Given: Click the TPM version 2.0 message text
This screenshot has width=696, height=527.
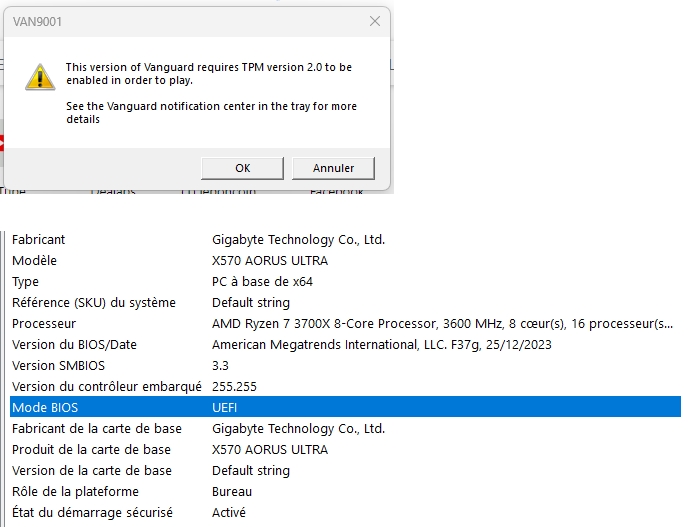Looking at the screenshot, I should (x=208, y=74).
